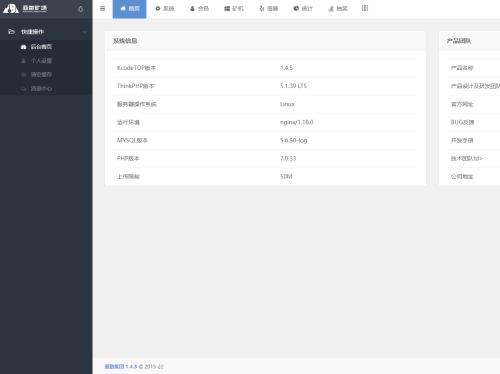Image resolution: width=500 pixels, height=374 pixels.
Task: Open the 系统 gear tab
Action: pos(165,9)
